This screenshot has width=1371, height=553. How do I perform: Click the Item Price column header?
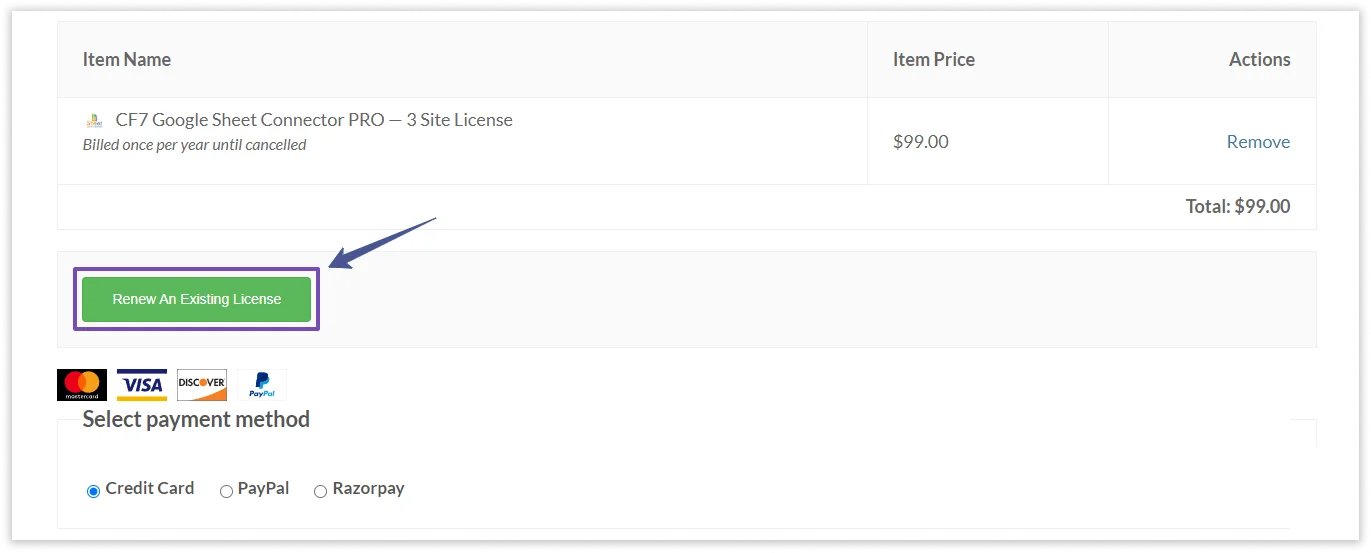point(933,60)
